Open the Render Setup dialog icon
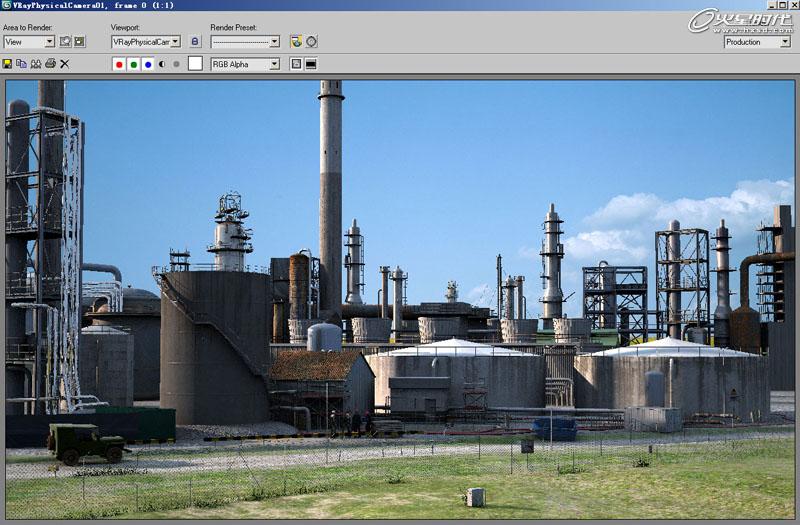Viewport: 800px width, 525px height. pyautogui.click(x=296, y=42)
